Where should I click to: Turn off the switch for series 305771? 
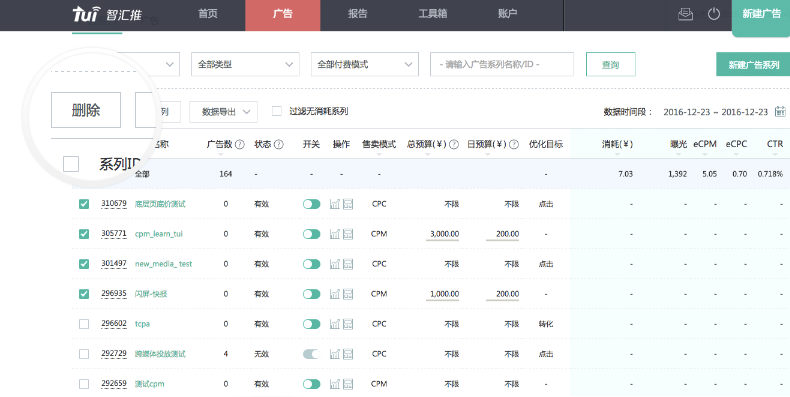click(311, 234)
